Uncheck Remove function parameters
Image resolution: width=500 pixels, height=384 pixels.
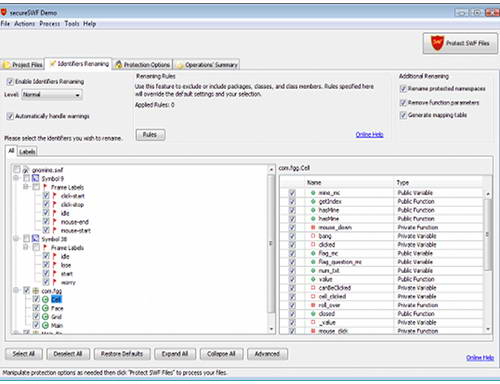tap(403, 102)
